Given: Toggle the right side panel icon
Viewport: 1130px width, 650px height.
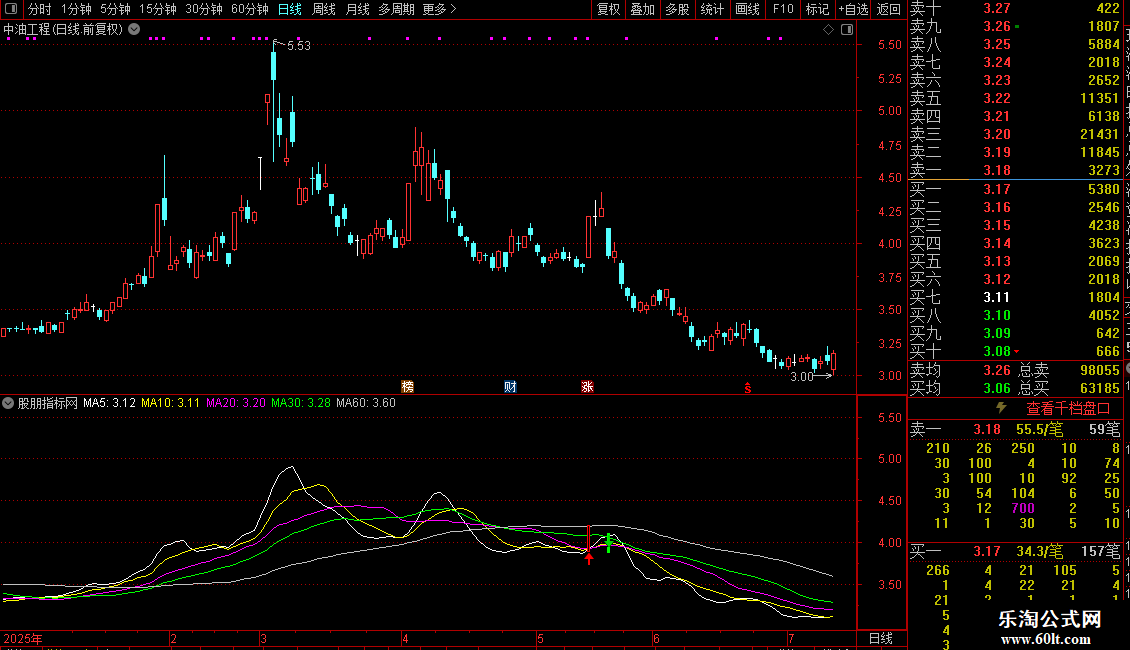Looking at the screenshot, I should tap(847, 29).
